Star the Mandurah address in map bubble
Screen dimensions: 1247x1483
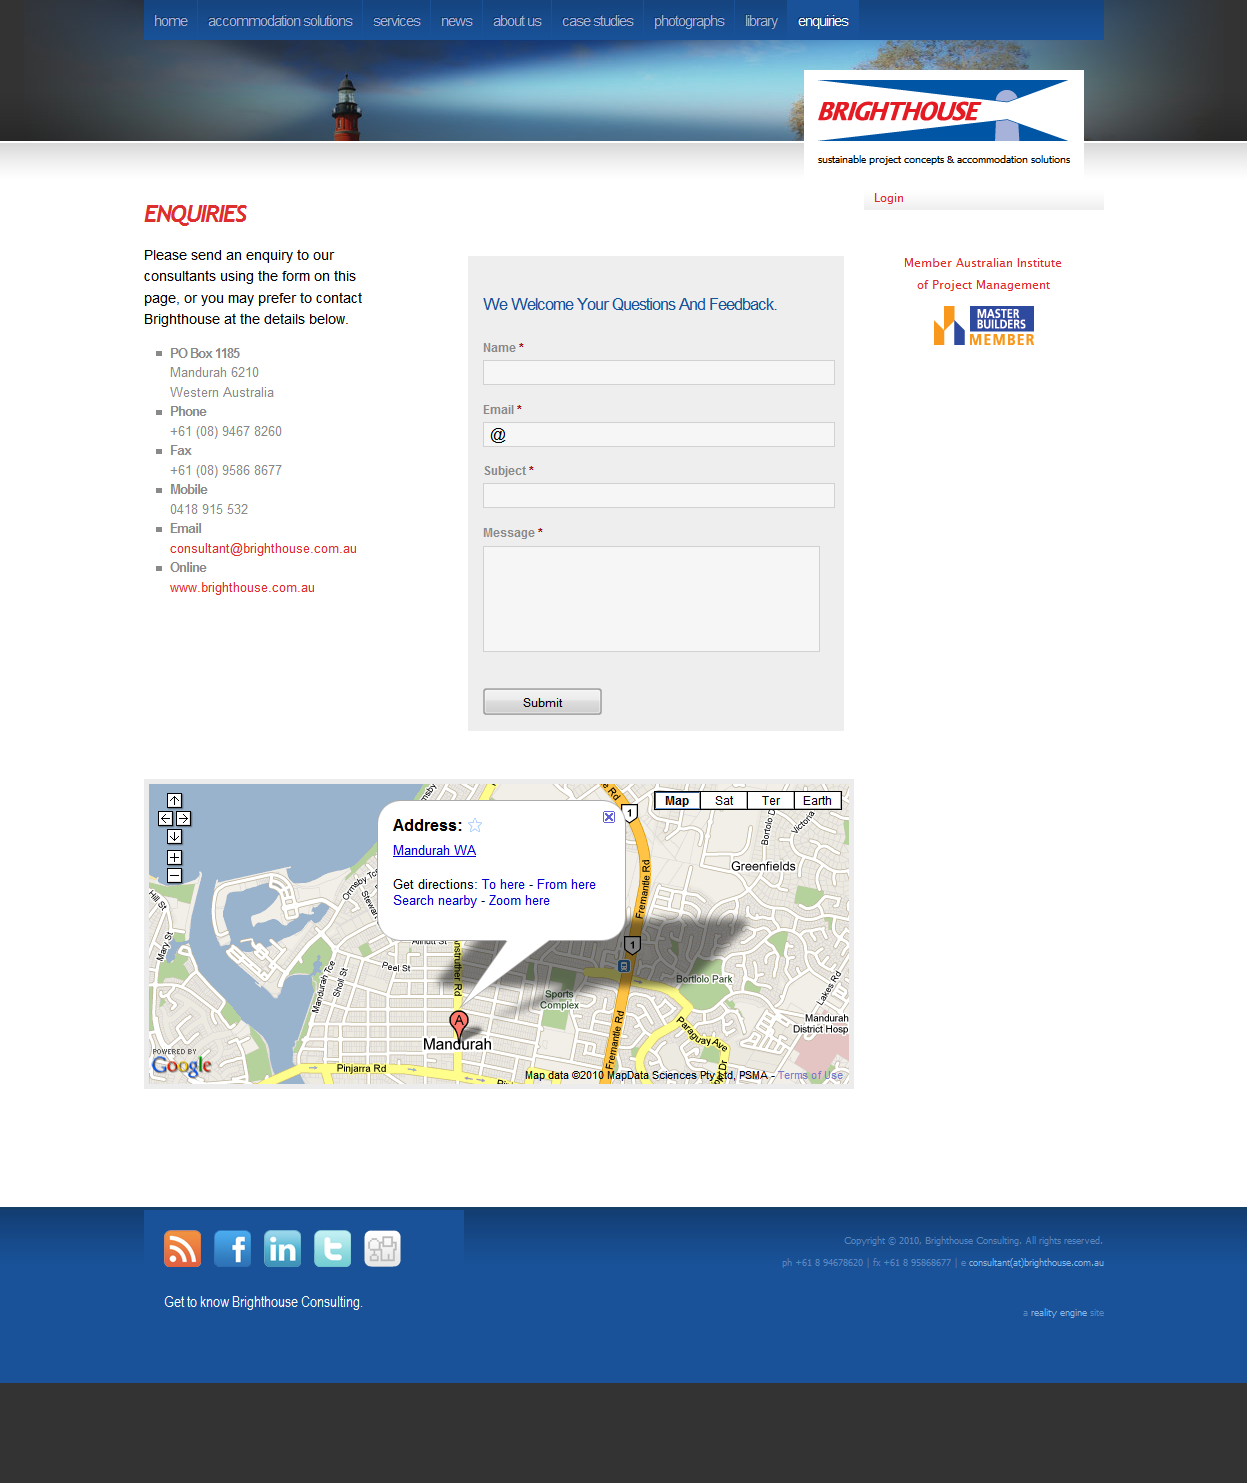click(475, 825)
